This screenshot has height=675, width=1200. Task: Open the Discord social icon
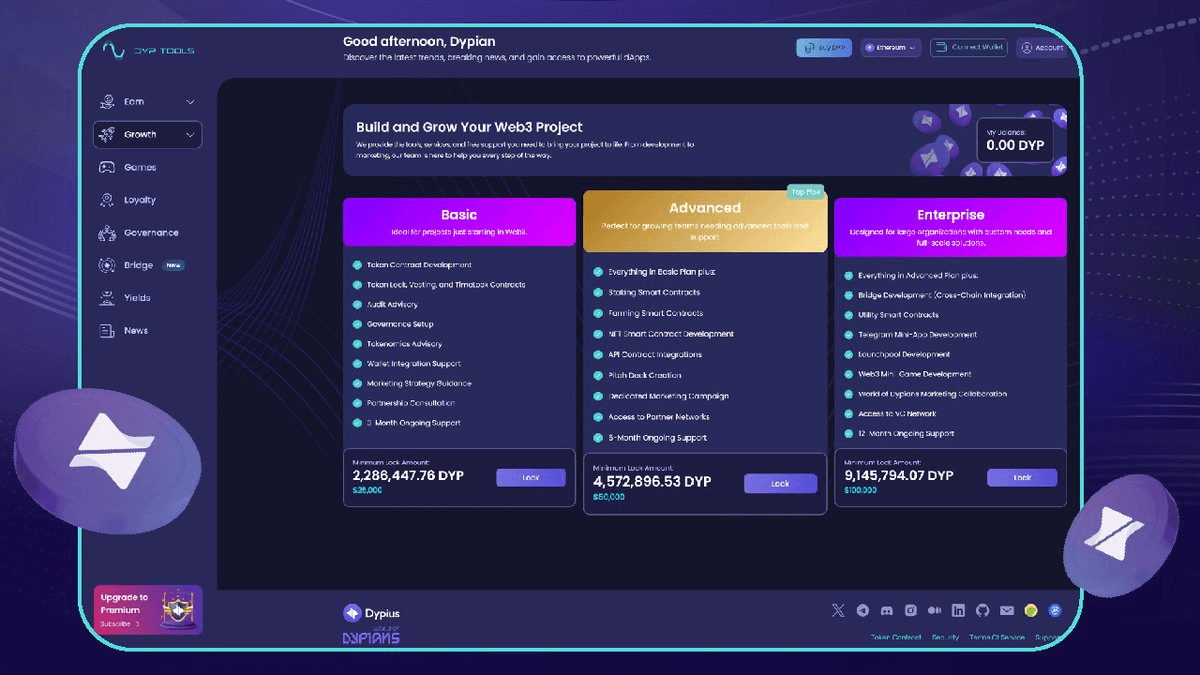click(887, 610)
